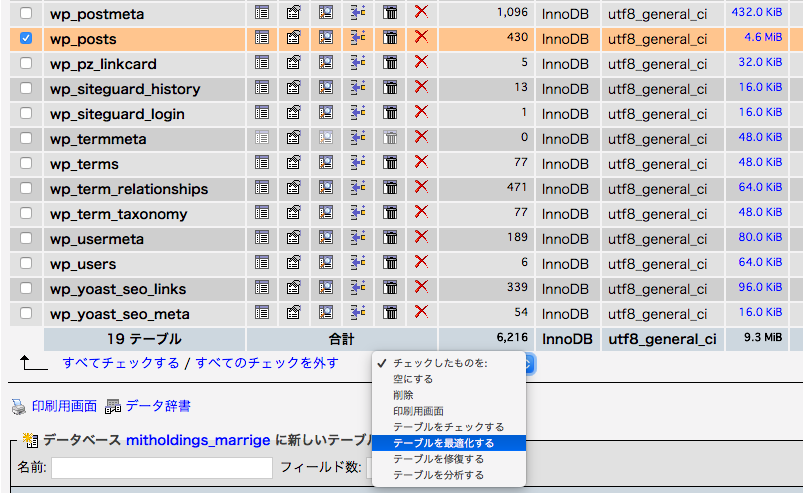Choose テーブルを修復する in the open dropdown
The width and height of the screenshot is (803, 493).
click(438, 459)
